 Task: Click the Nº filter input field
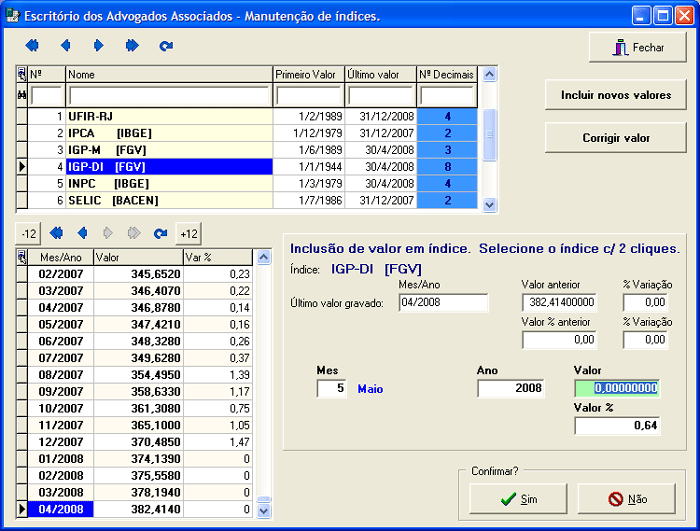46,96
